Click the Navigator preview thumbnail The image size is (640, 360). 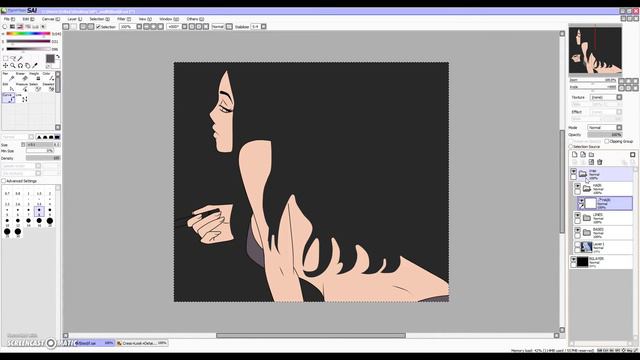pos(595,50)
